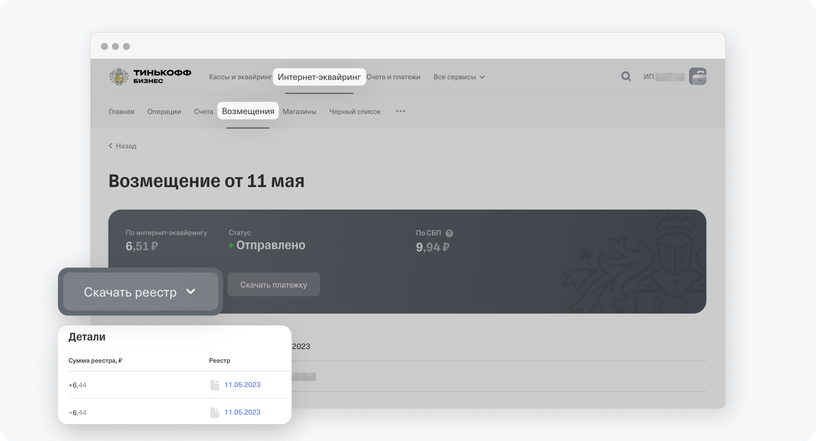
Task: Click the −6,44 registry sum cell
Action: pyautogui.click(x=78, y=413)
